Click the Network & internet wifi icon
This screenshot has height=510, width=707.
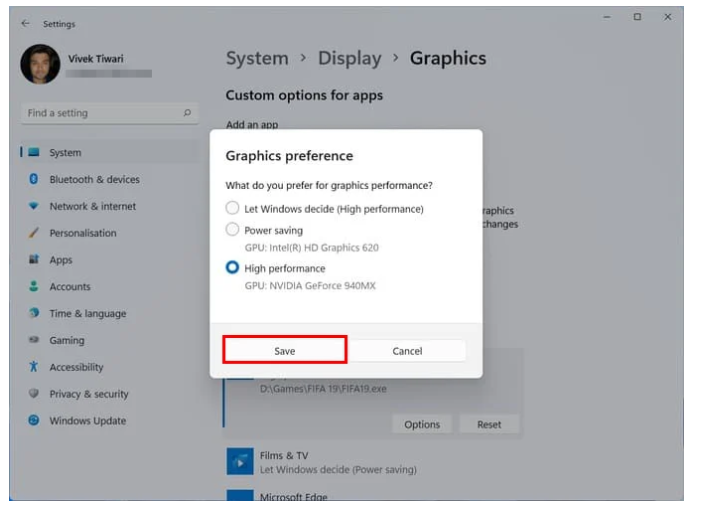tap(33, 207)
